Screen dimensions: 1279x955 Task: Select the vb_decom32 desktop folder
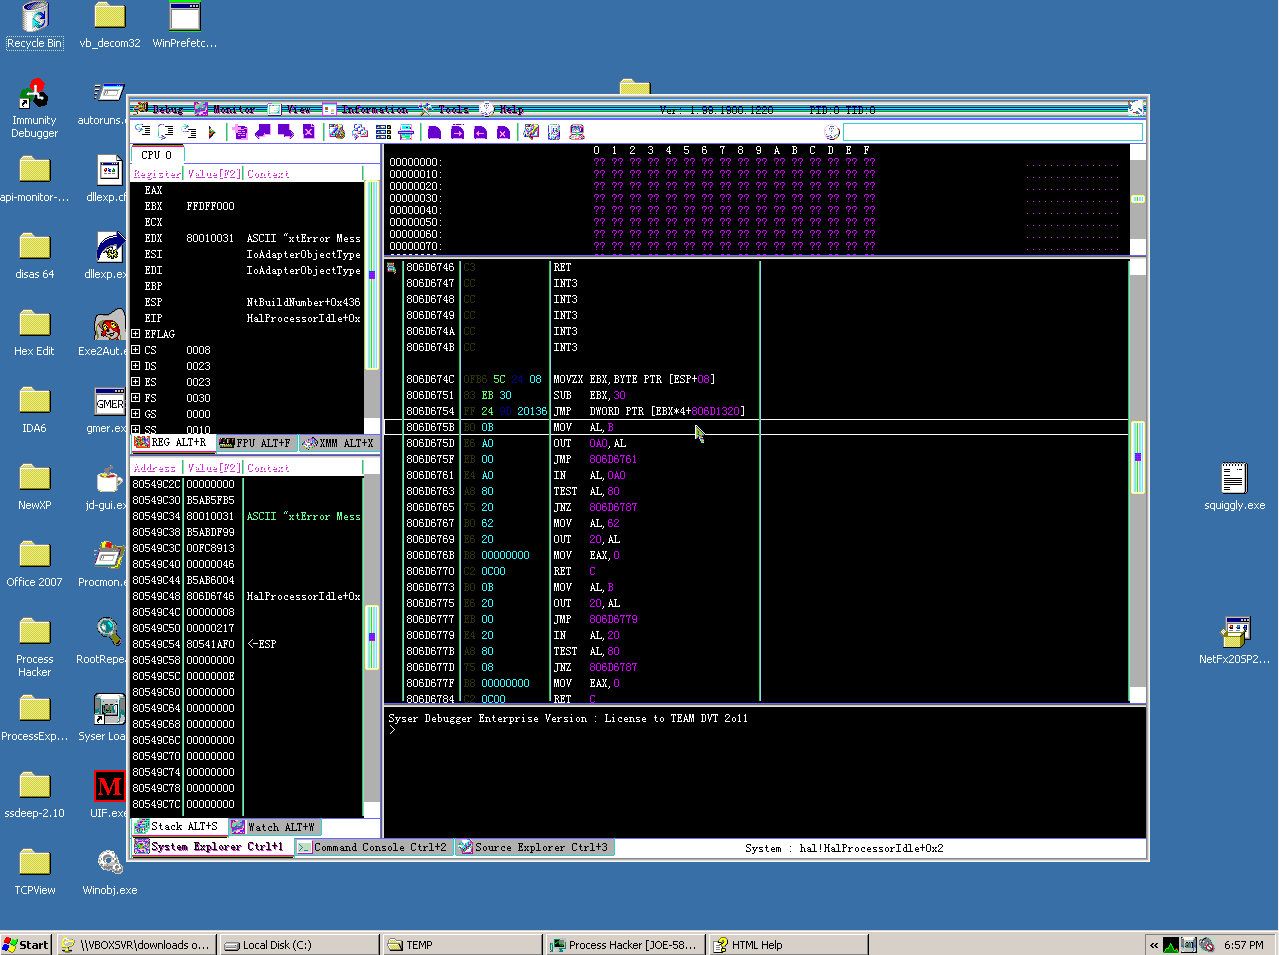[110, 26]
